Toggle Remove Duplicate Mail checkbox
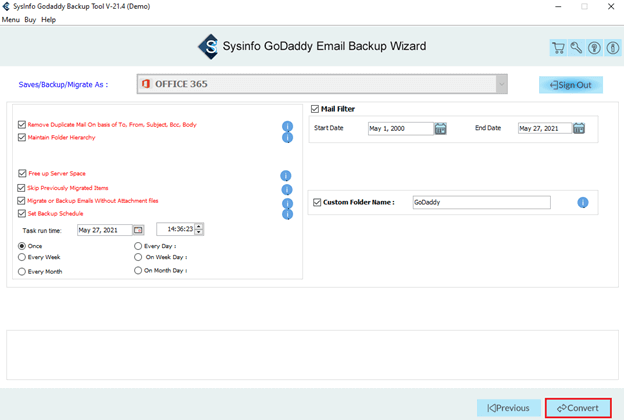Image resolution: width=624 pixels, height=420 pixels. (x=22, y=125)
